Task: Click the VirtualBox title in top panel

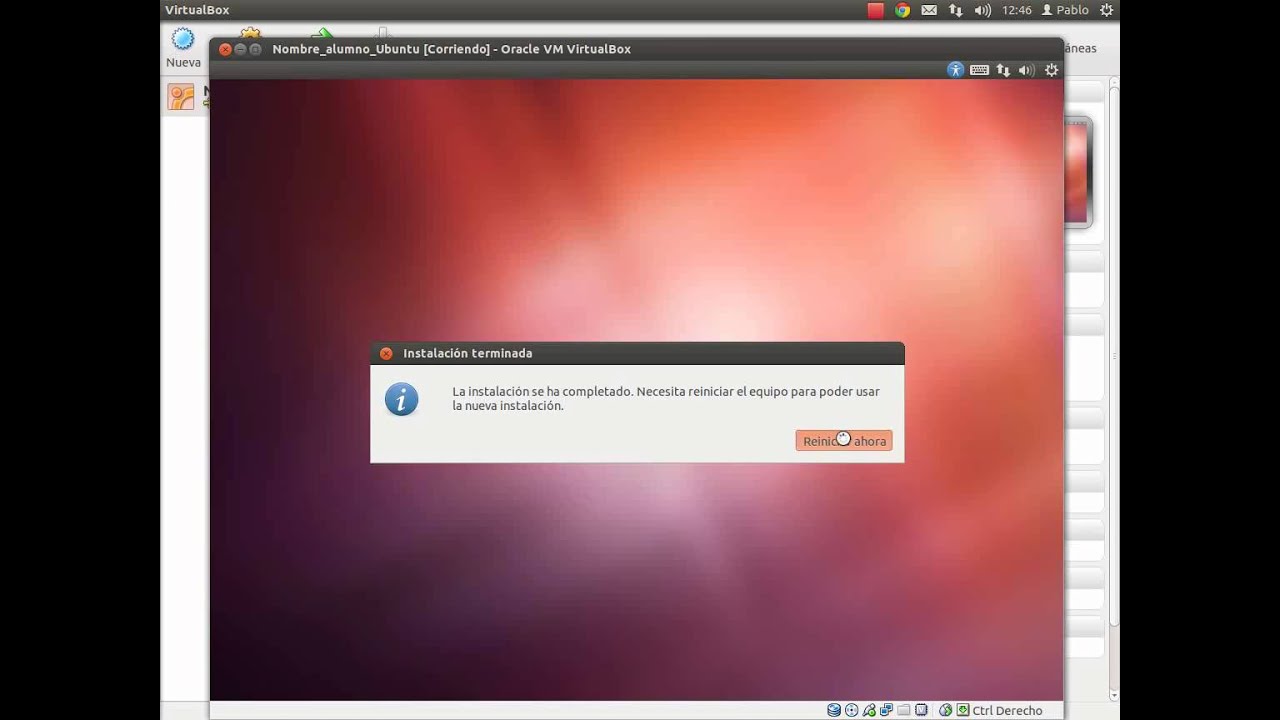Action: (x=197, y=10)
